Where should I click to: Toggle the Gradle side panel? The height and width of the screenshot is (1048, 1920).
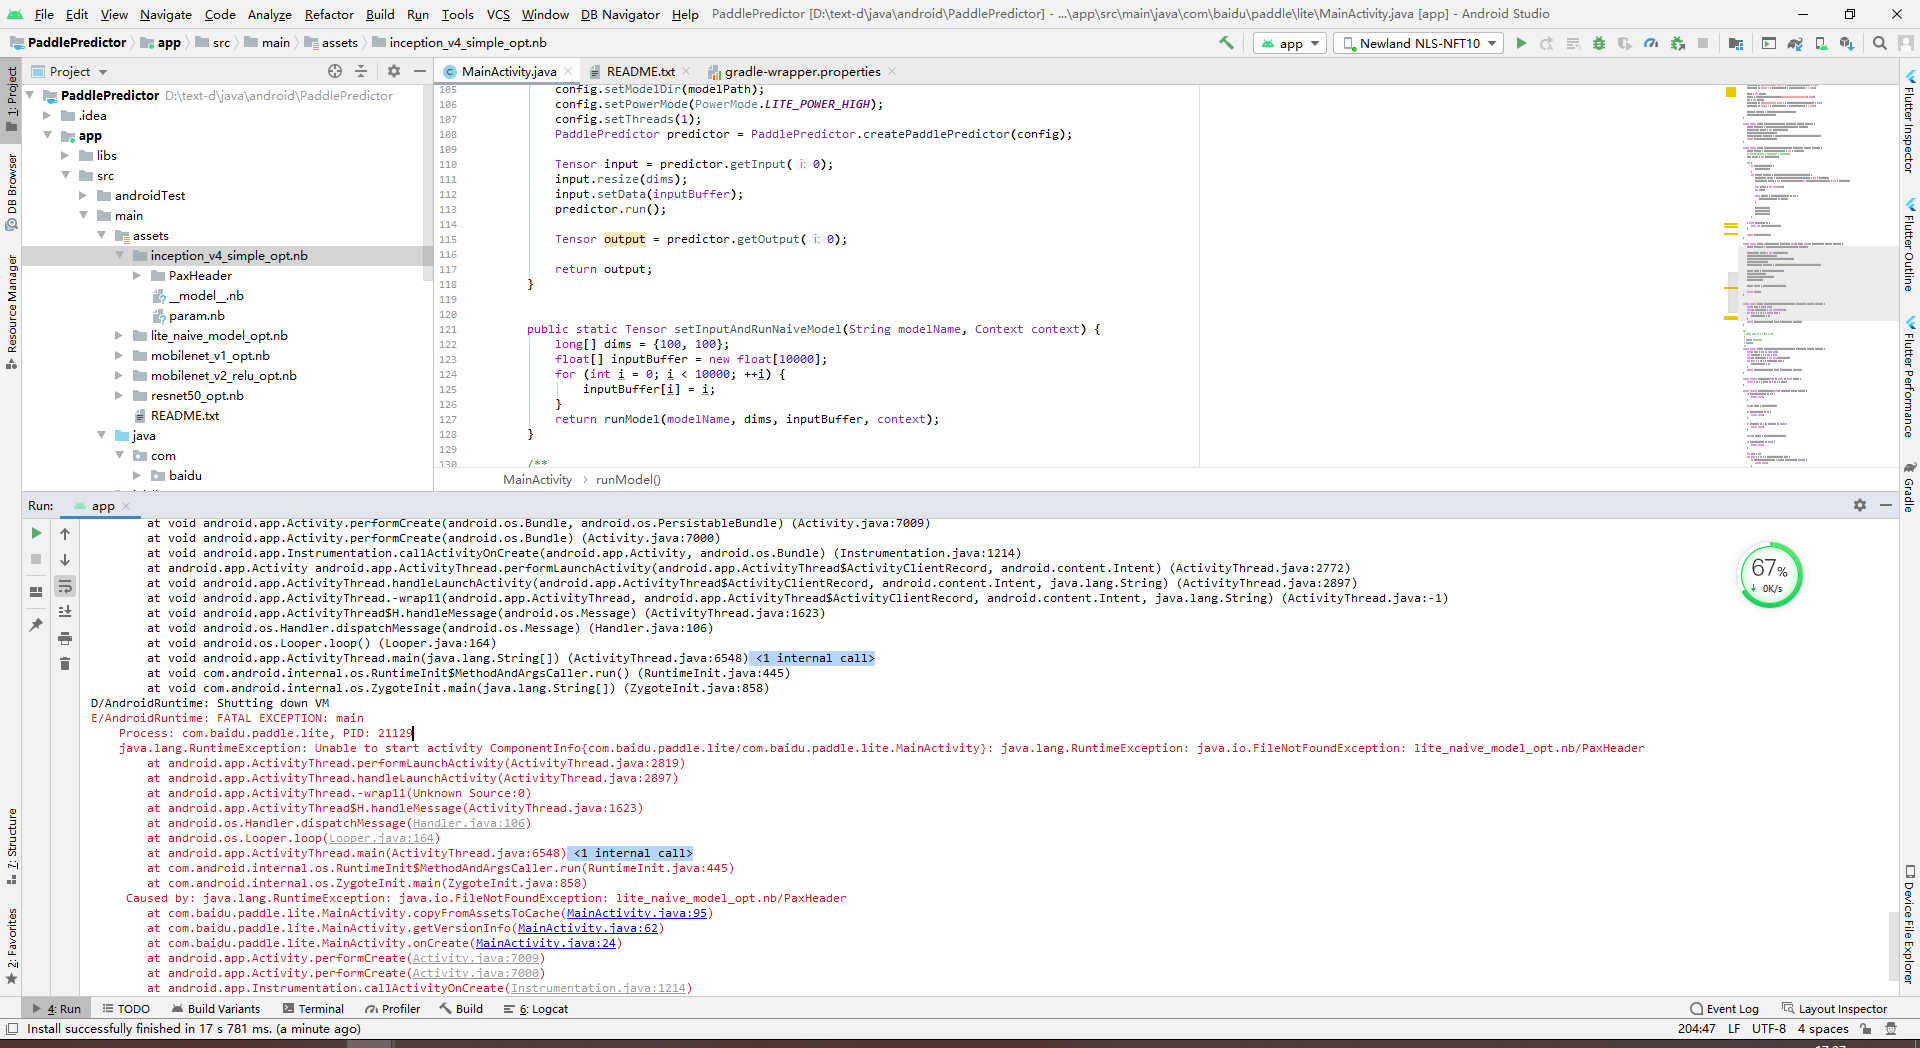1909,487
